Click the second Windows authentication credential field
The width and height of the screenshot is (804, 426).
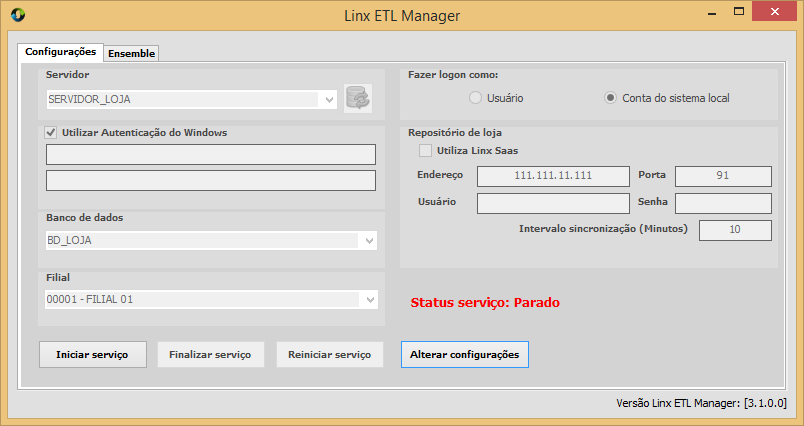[x=211, y=180]
